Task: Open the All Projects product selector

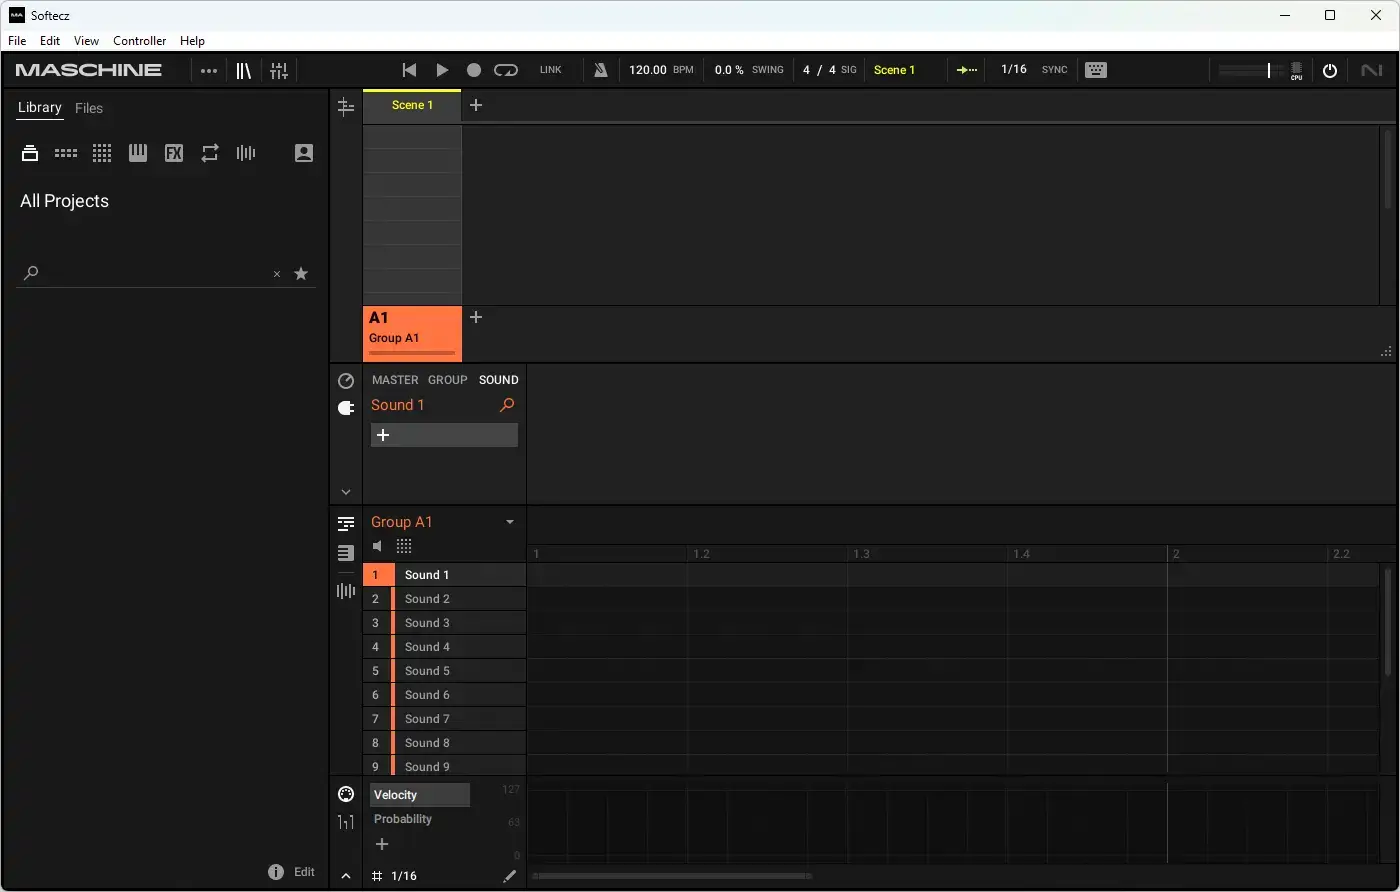Action: [65, 201]
